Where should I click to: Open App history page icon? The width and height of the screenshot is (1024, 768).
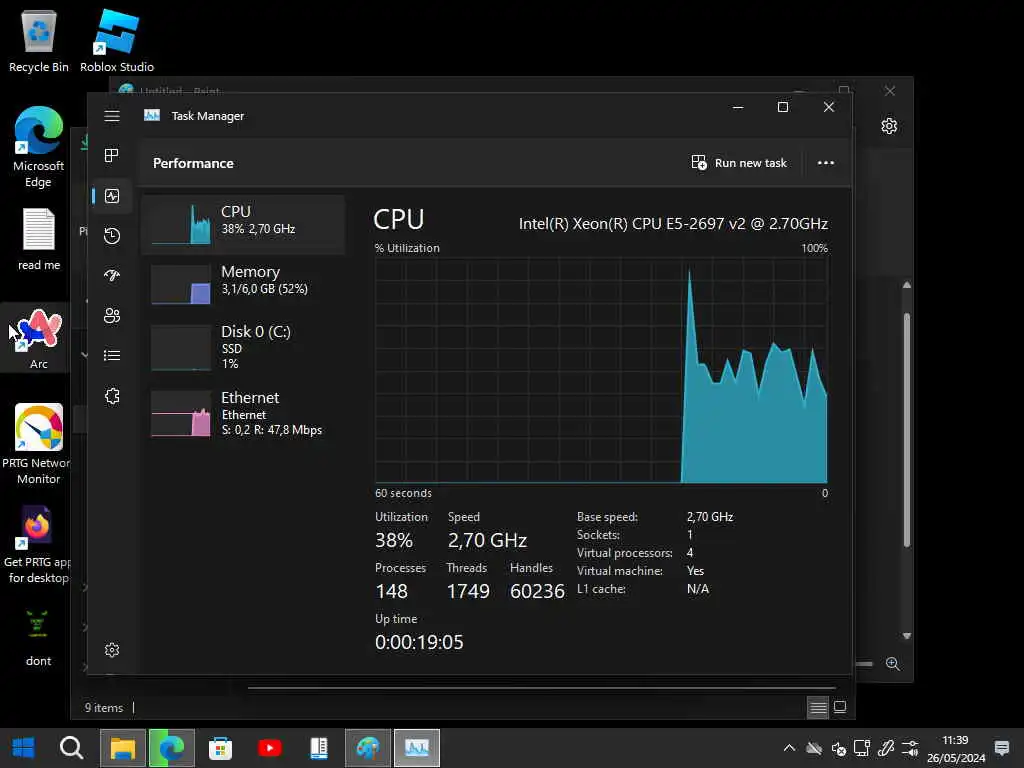tap(112, 236)
